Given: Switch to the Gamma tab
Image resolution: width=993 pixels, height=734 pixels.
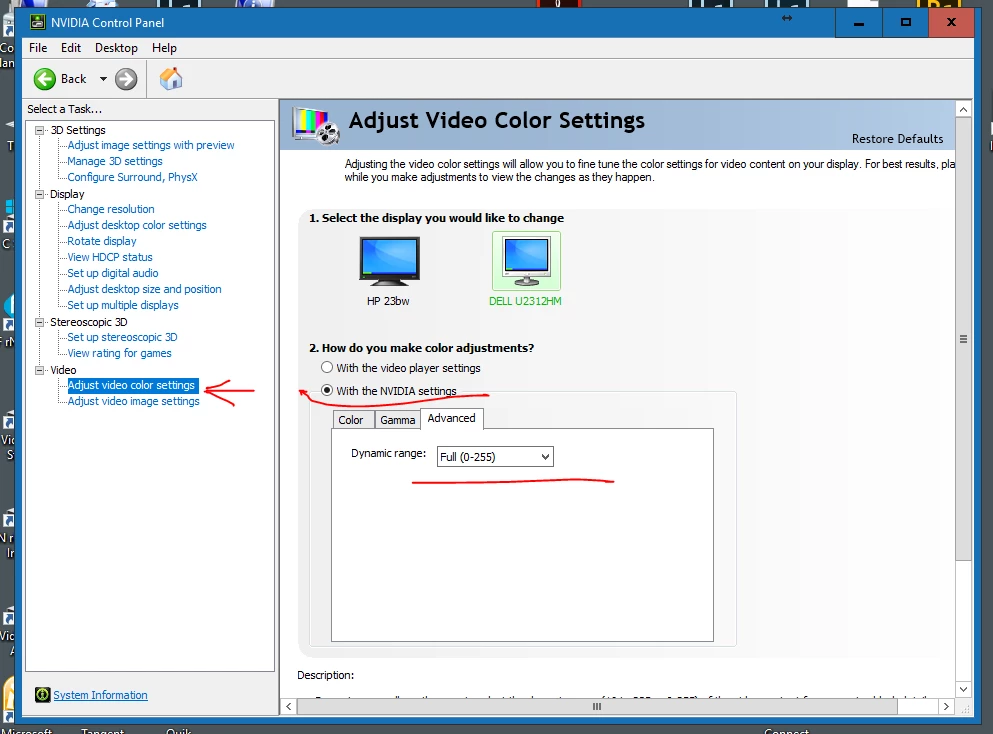Looking at the screenshot, I should 397,420.
